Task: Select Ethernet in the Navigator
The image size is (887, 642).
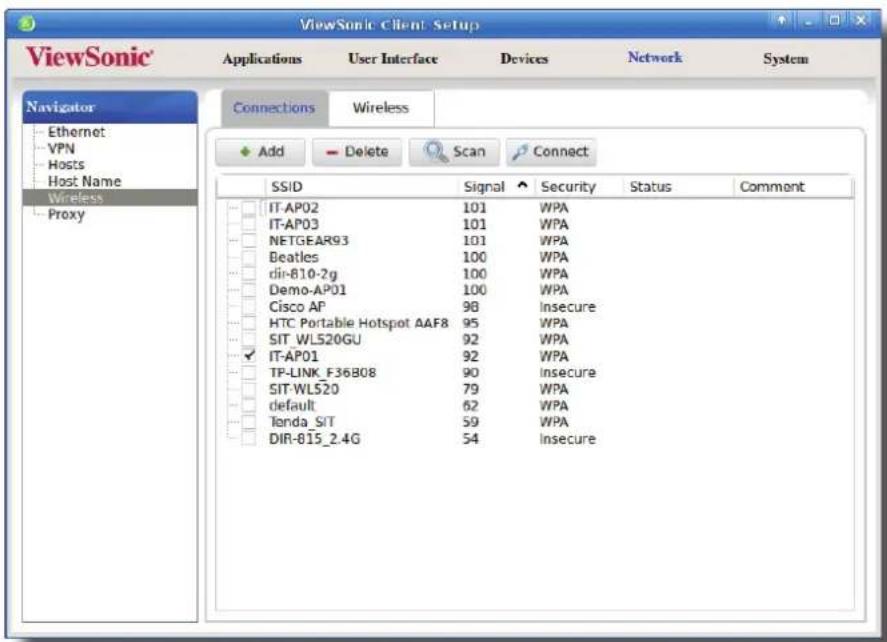Action: pyautogui.click(x=76, y=132)
